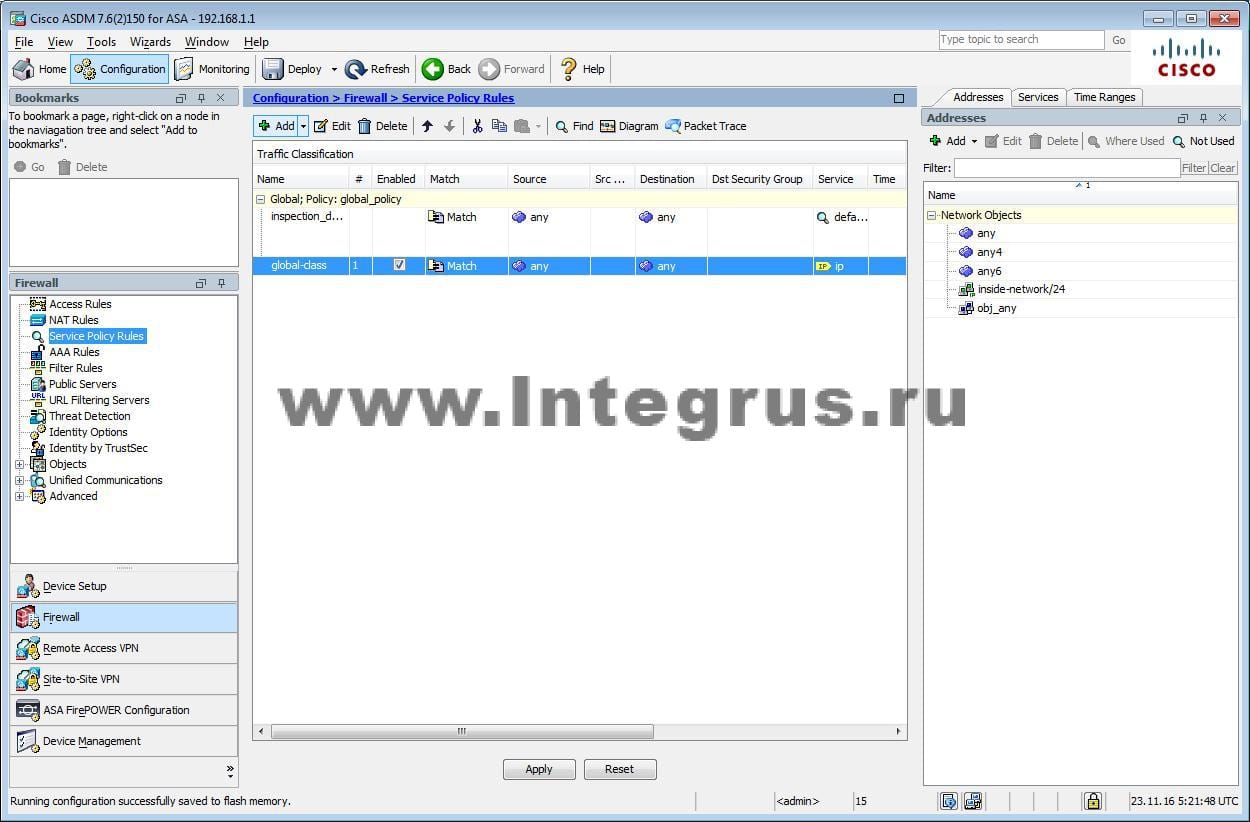Click Not Used in Addresses panel
The width and height of the screenshot is (1250, 822).
coord(1204,141)
